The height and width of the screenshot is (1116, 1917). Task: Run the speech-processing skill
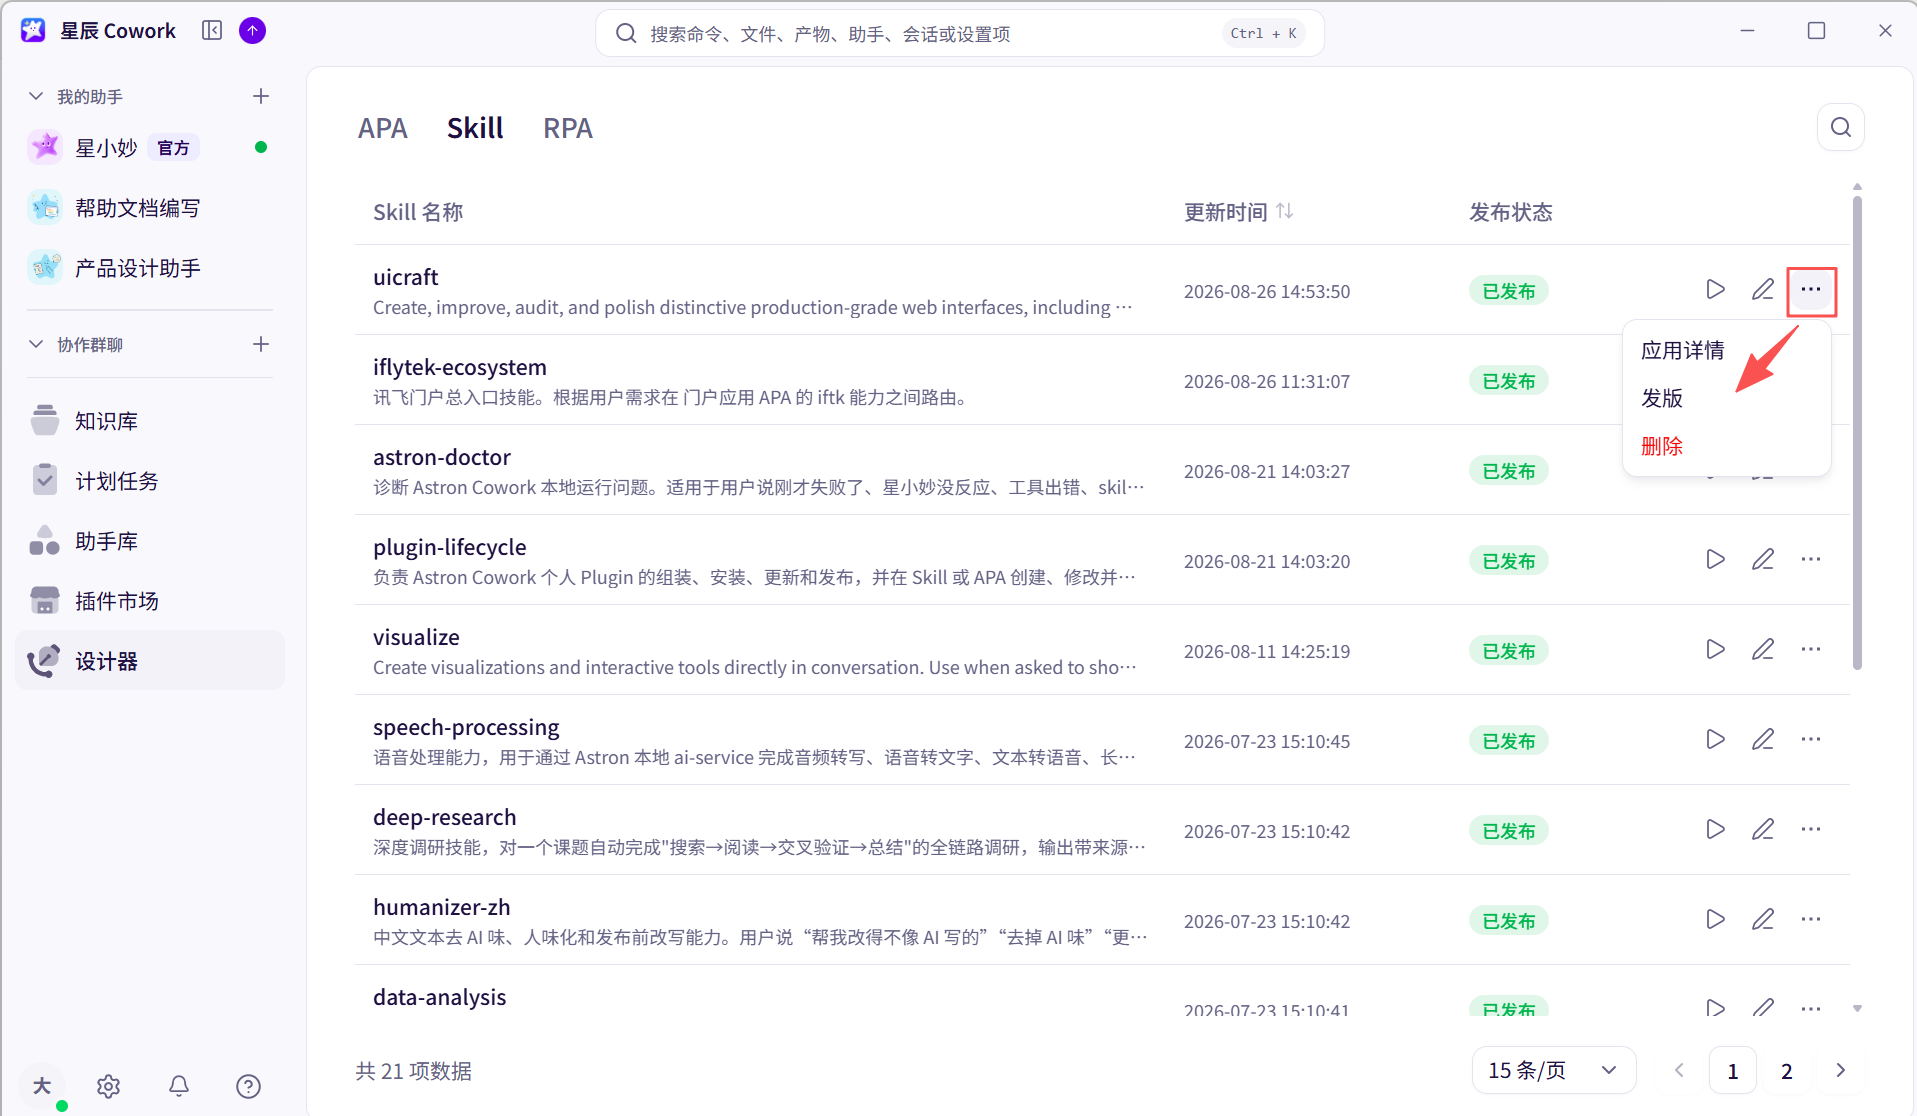(x=1715, y=740)
